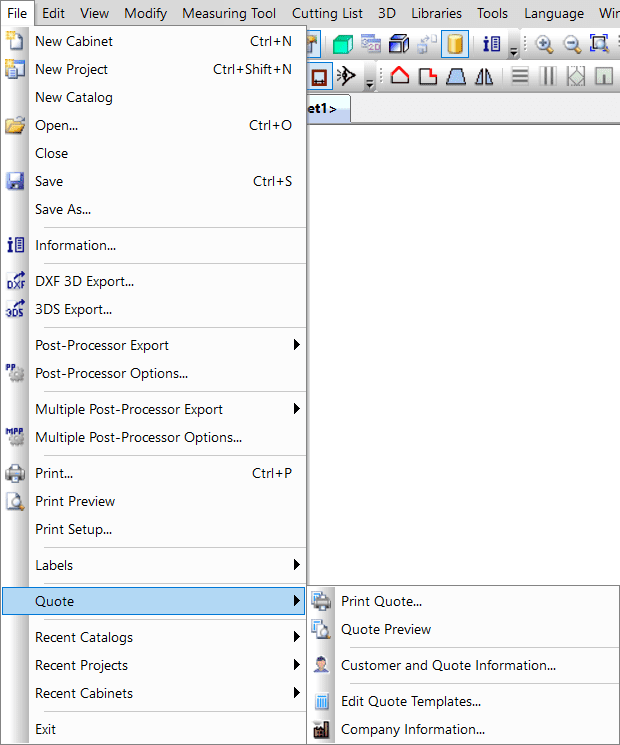Choose 3DS Export... entry
Viewport: 620px width, 745px height.
[x=153, y=309]
